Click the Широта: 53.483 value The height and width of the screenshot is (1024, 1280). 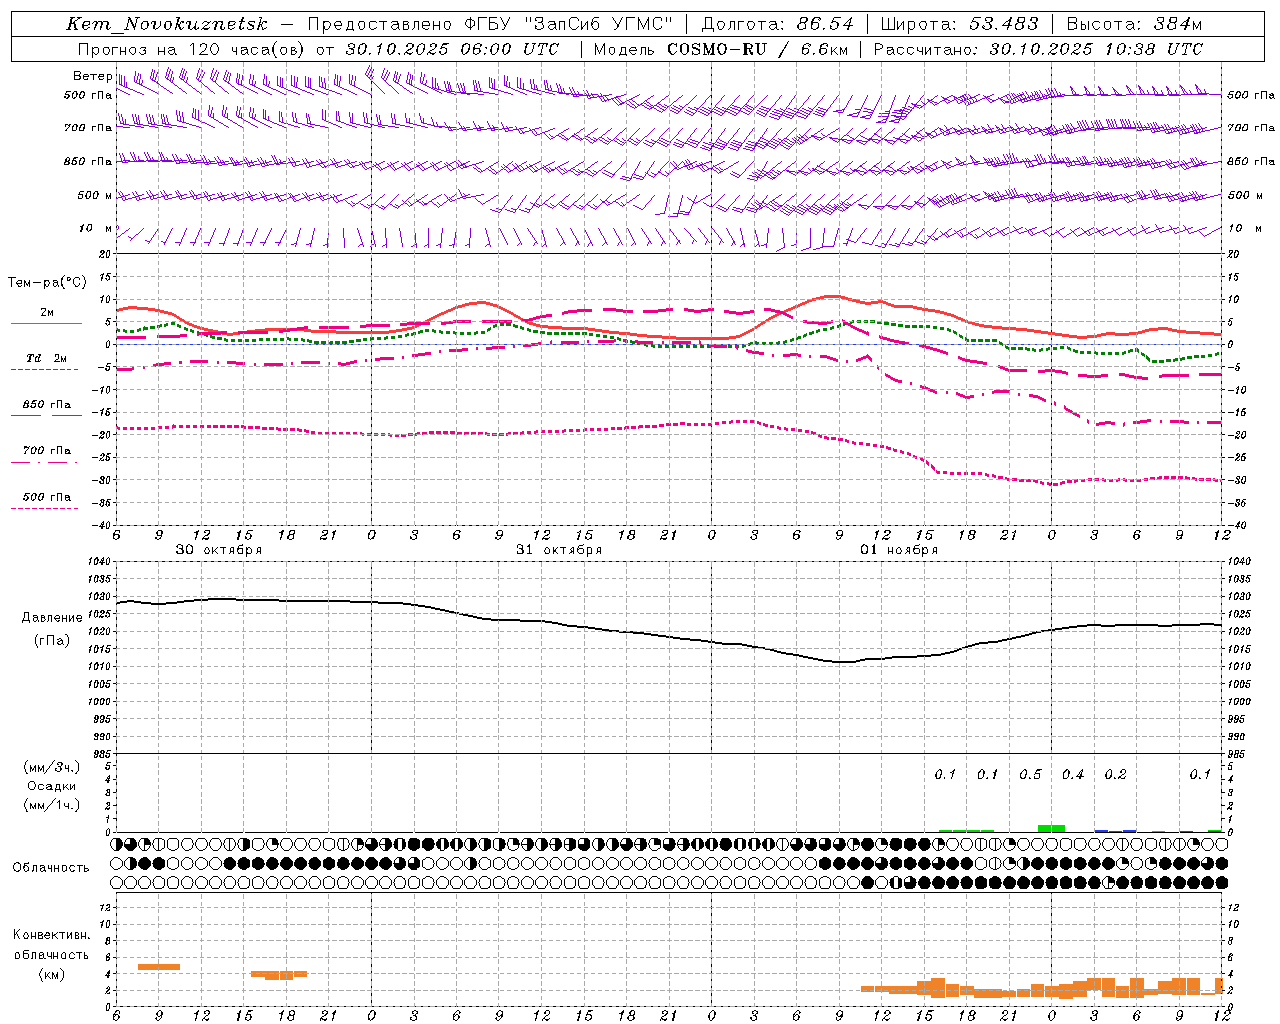pos(959,24)
